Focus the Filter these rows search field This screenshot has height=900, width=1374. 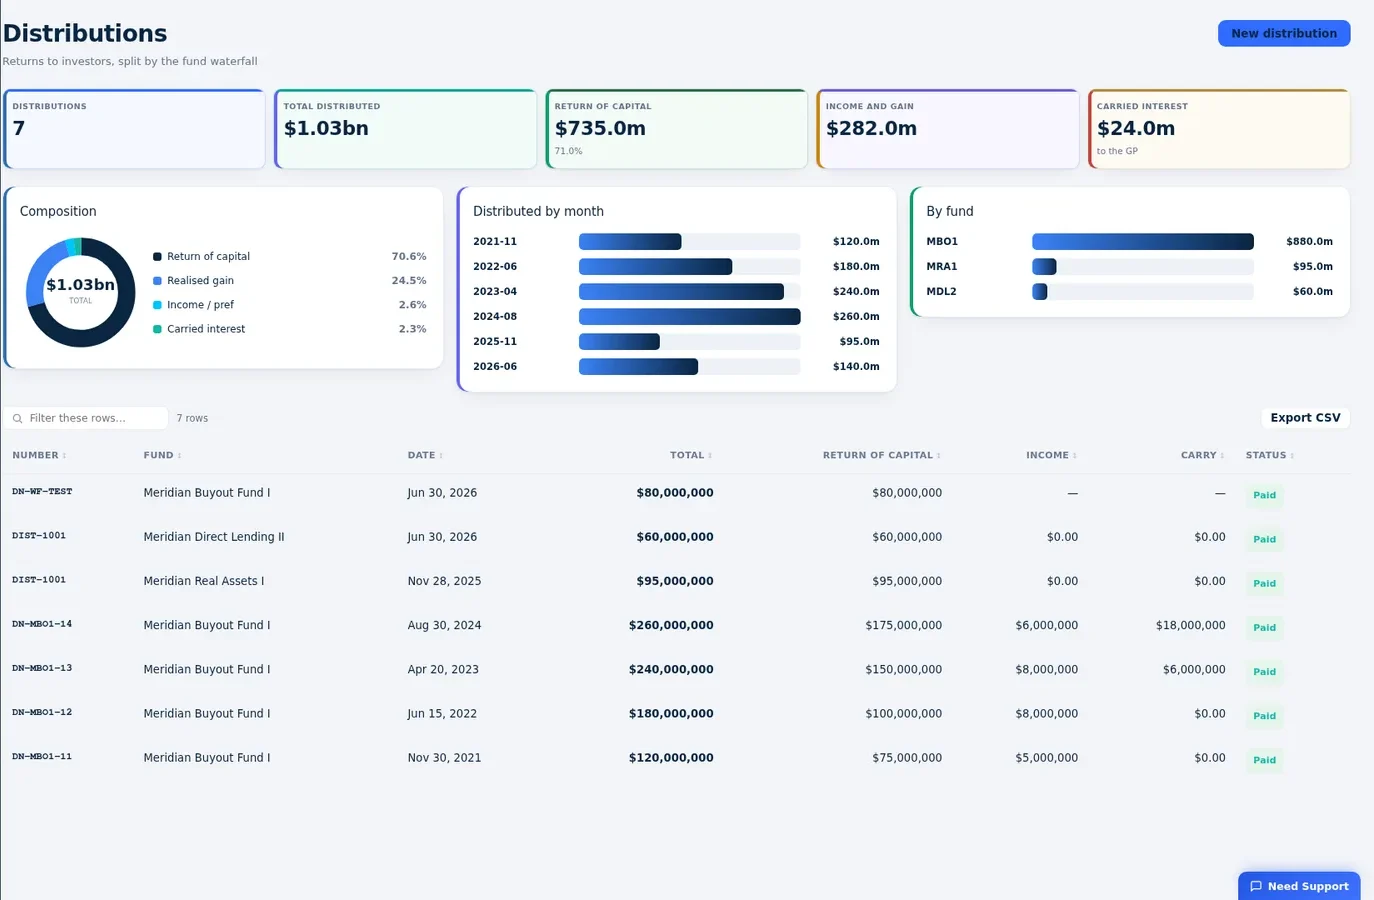(86, 418)
